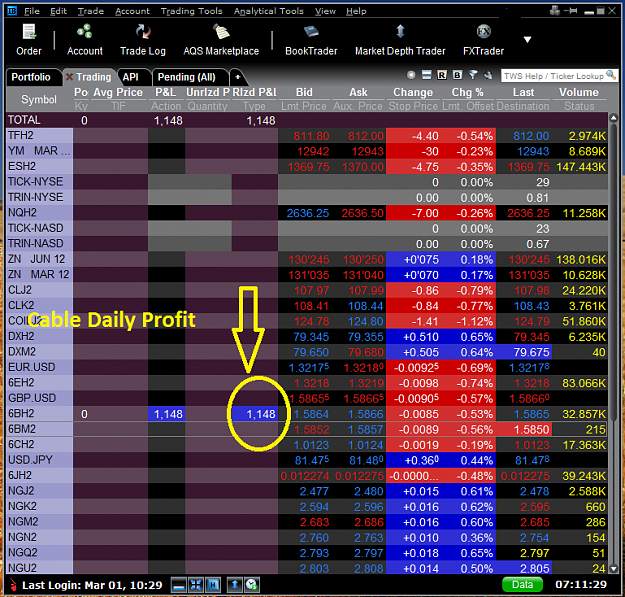Viewport: 625px width, 597px height.
Task: Click the Last column header
Action: tap(523, 92)
